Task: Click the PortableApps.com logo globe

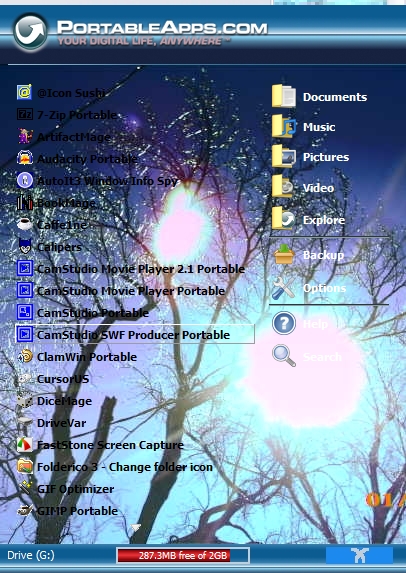Action: [x=30, y=32]
